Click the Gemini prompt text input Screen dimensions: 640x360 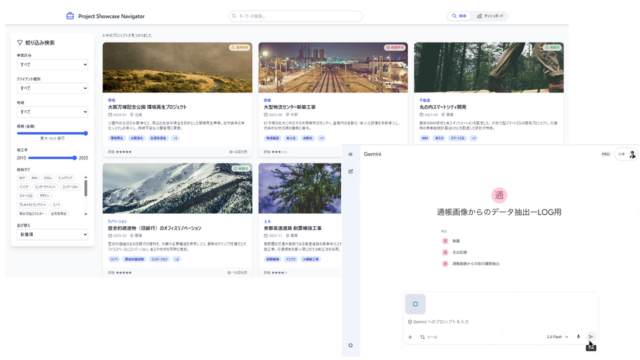(500, 322)
